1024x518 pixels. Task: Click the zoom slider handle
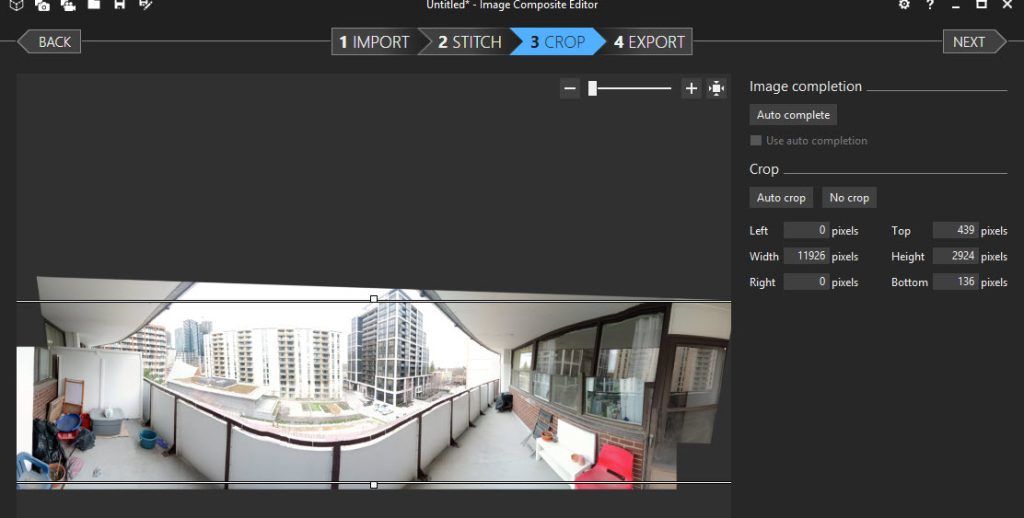click(x=592, y=89)
